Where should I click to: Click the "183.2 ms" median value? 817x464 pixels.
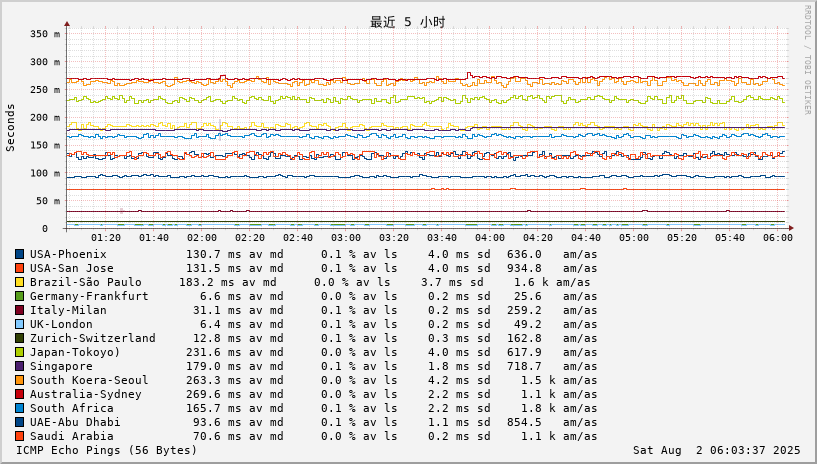pyautogui.click(x=207, y=282)
